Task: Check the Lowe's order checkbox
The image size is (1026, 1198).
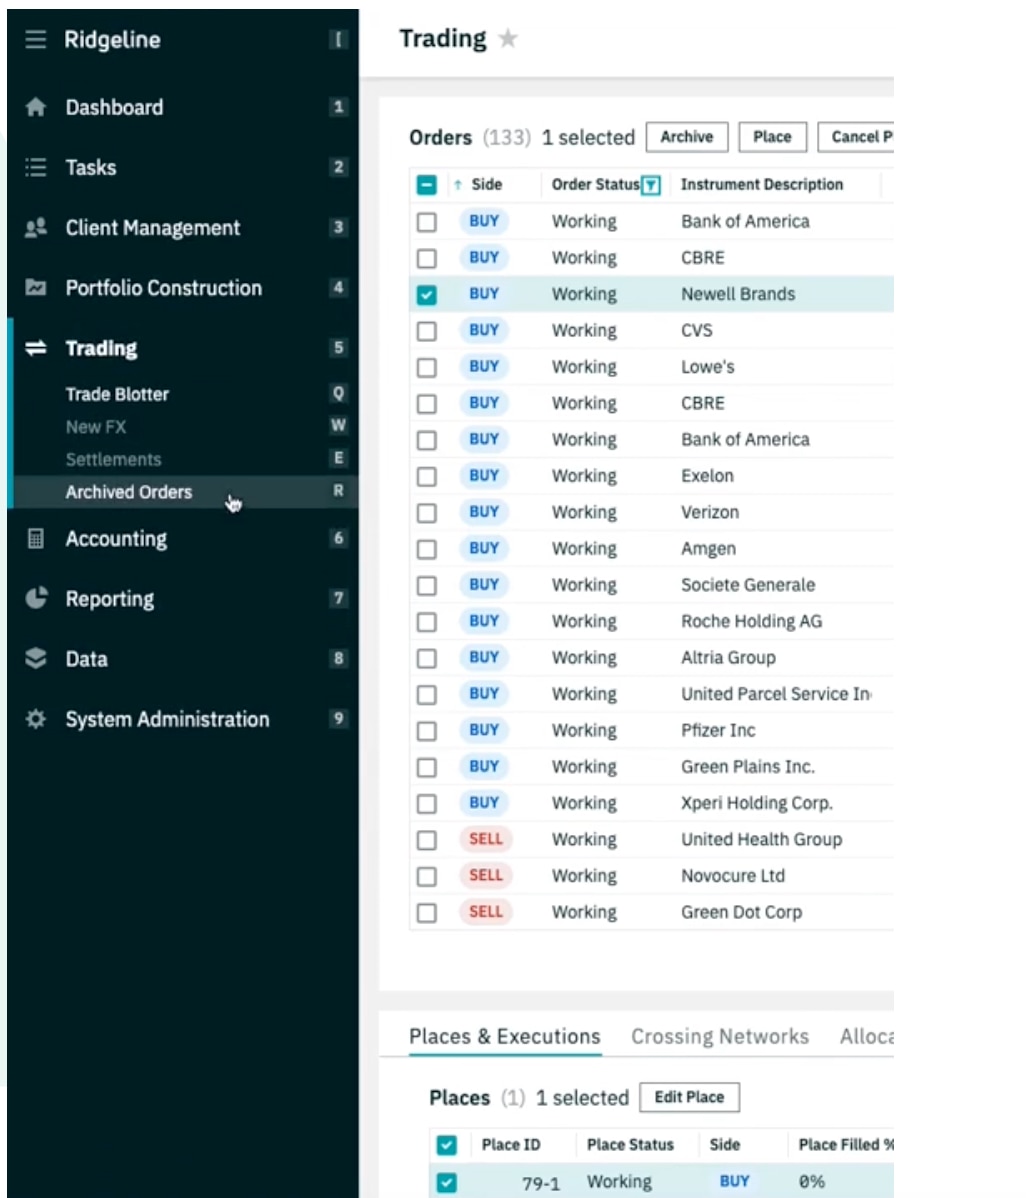Action: click(426, 367)
